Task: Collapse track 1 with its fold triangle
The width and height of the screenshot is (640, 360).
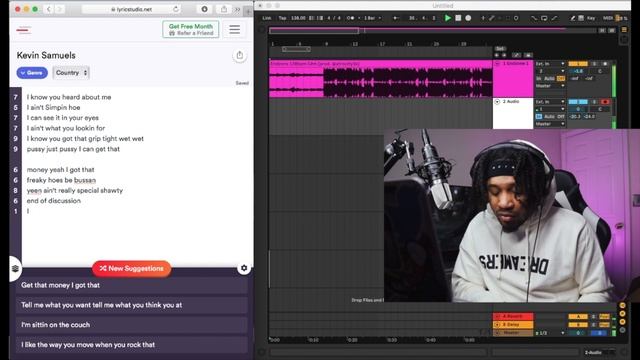Action: (x=497, y=64)
